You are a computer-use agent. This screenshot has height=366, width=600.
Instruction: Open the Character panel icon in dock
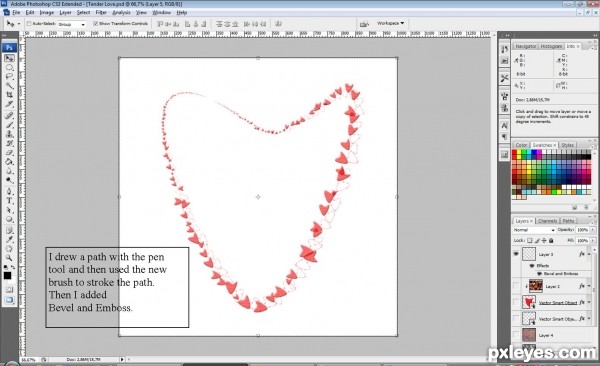click(504, 126)
